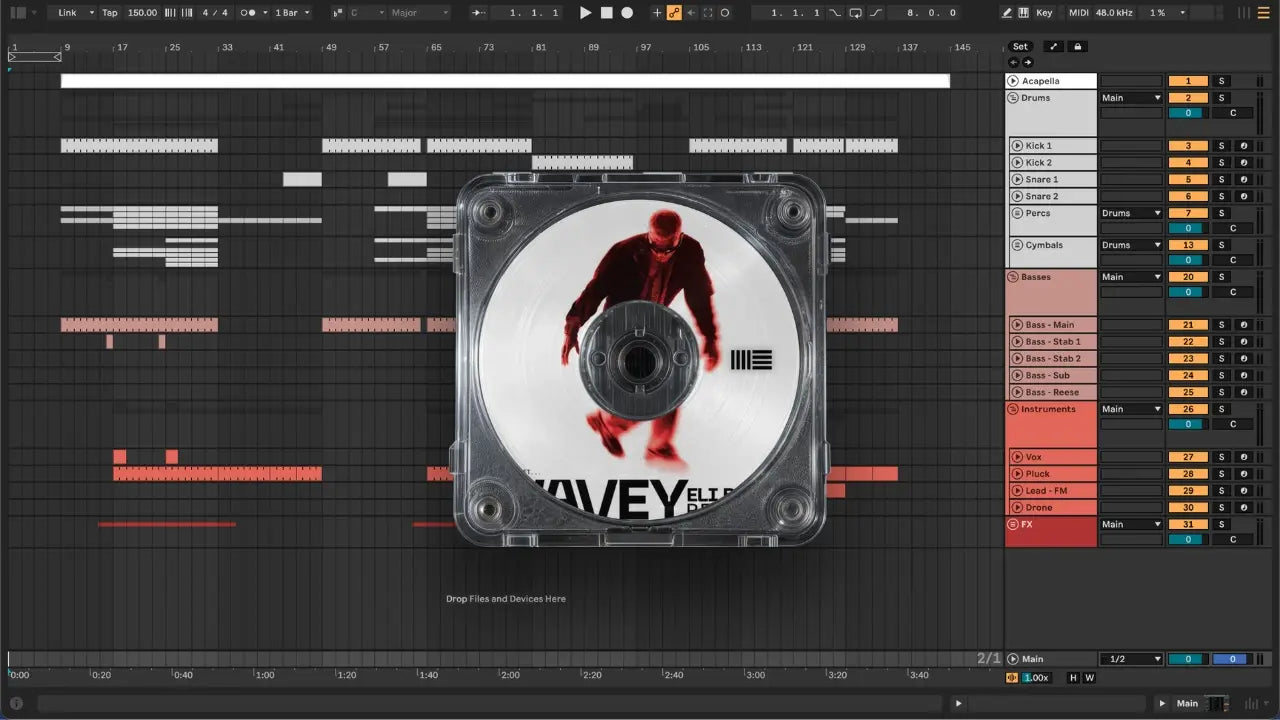The image size is (1280, 720).
Task: Activate Draw Mode pencil icon
Action: tap(1007, 13)
